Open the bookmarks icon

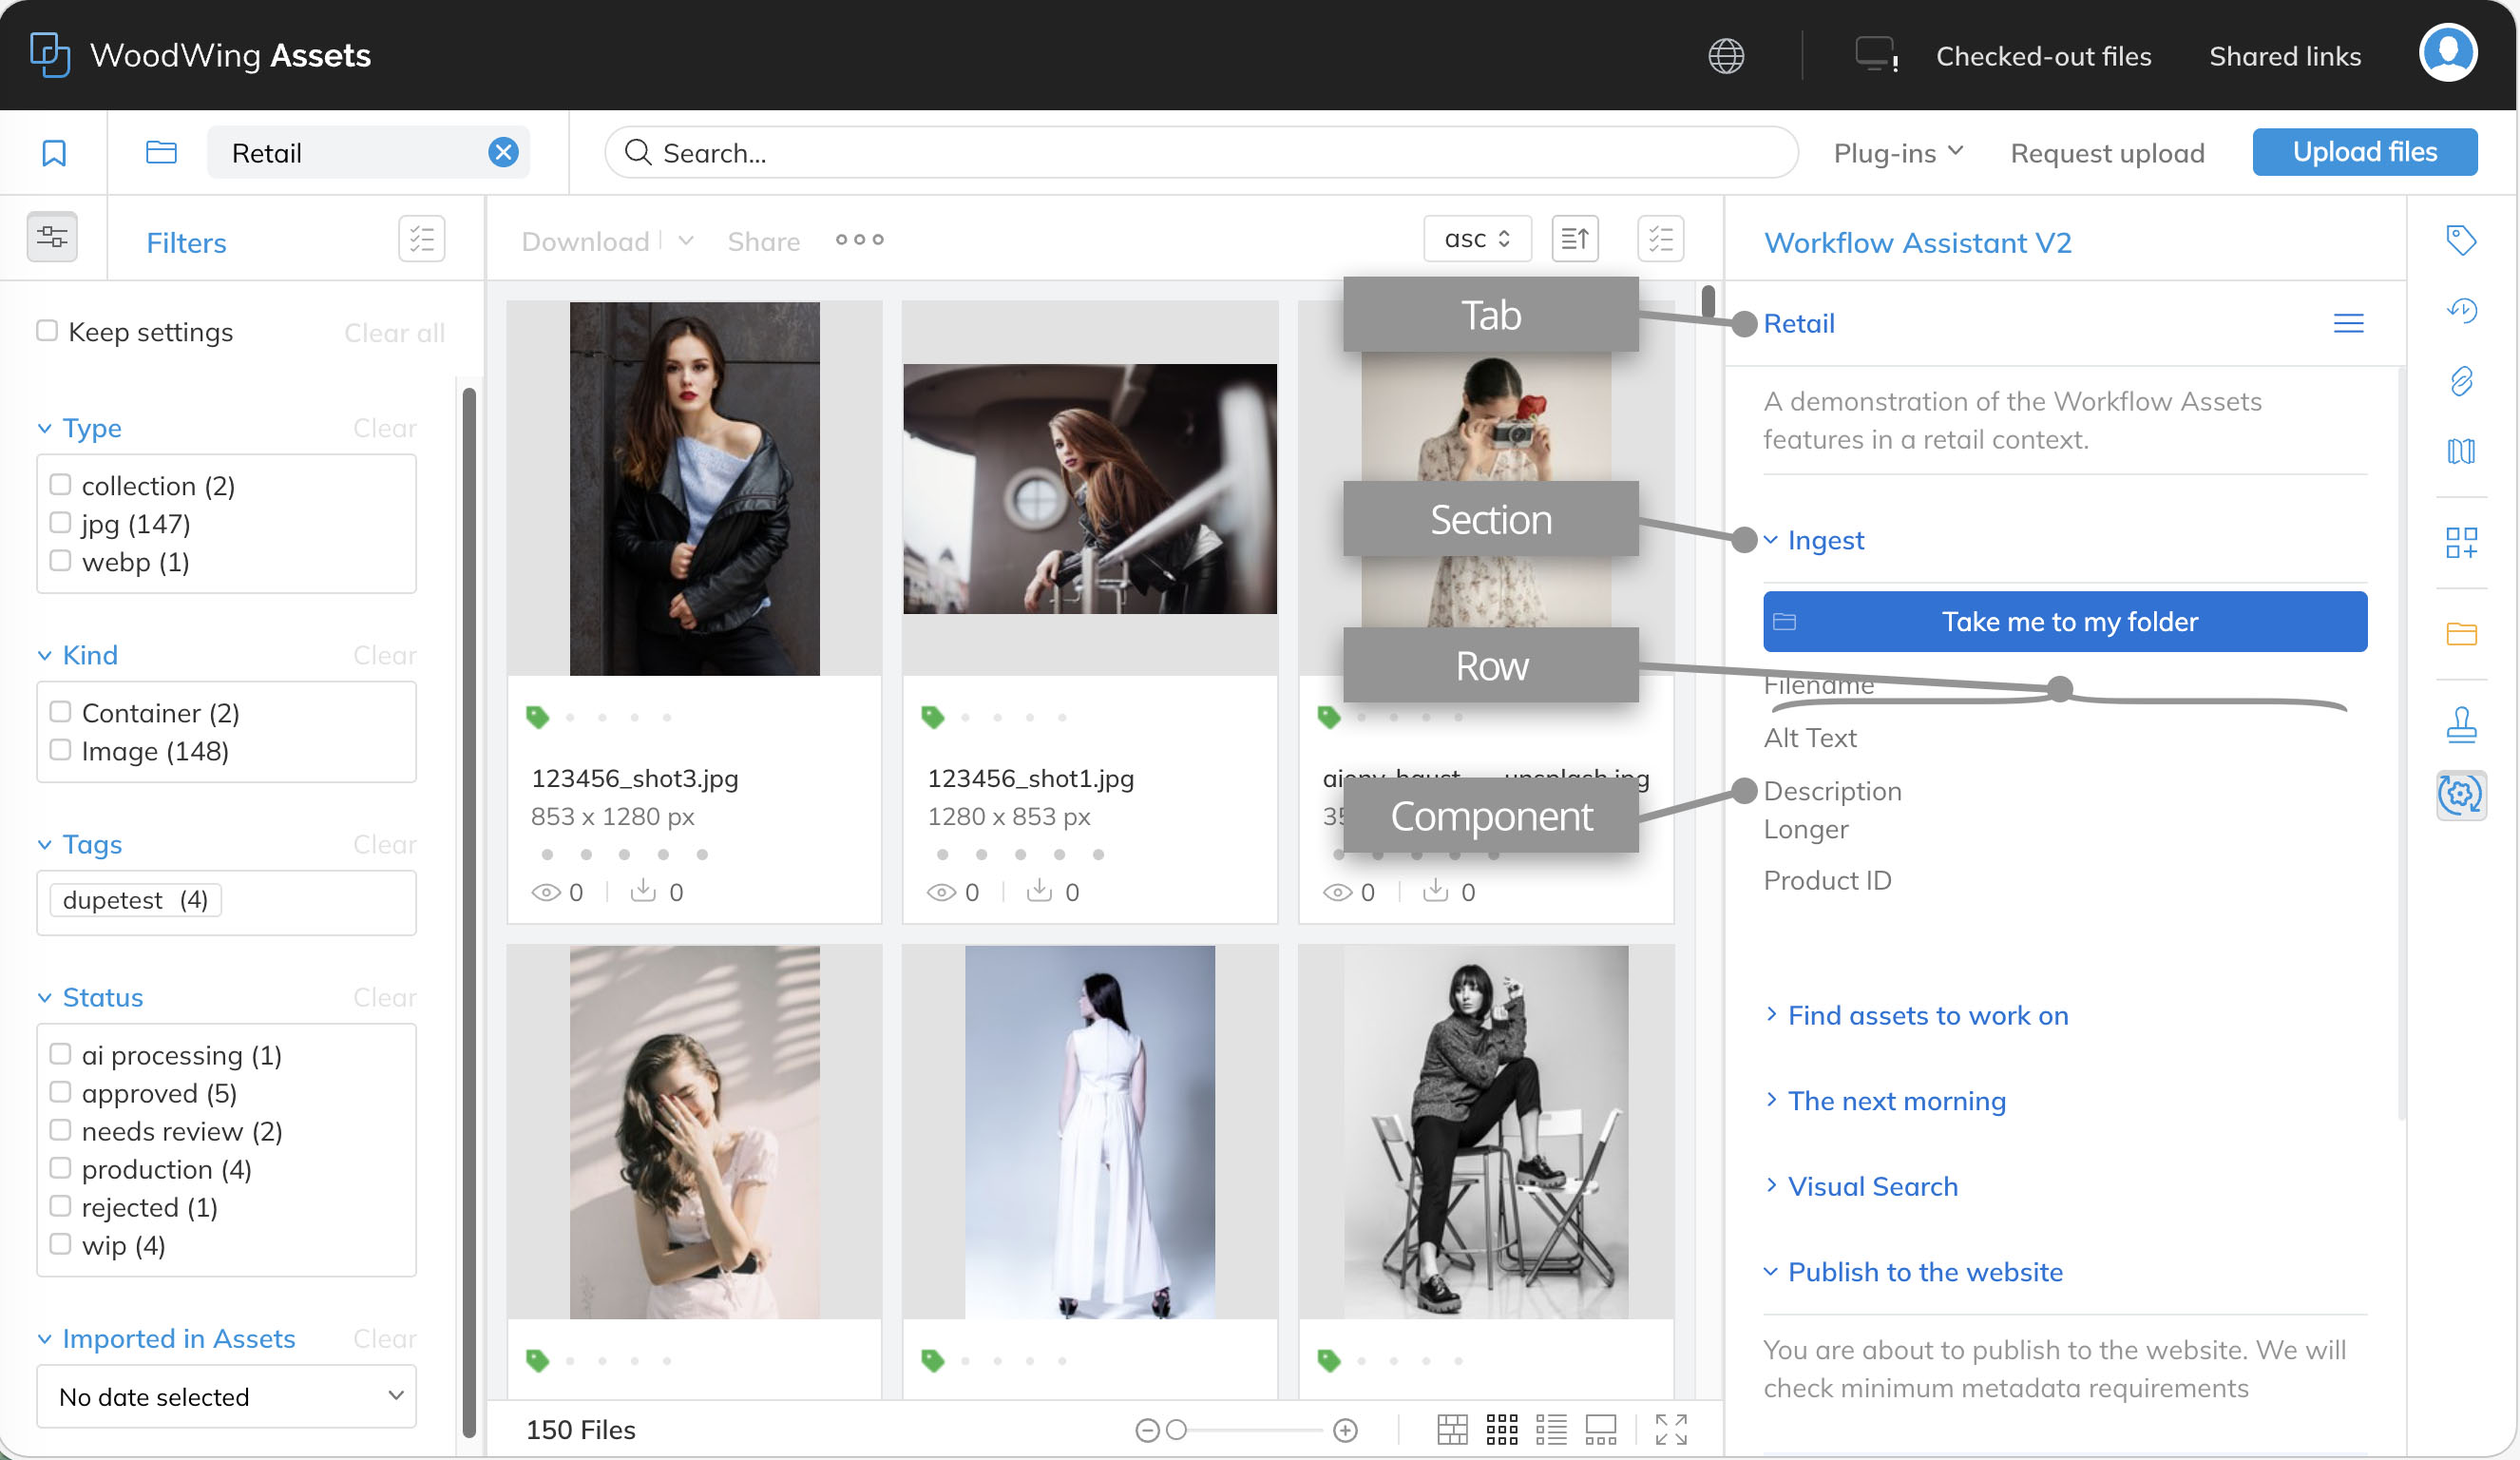[54, 153]
